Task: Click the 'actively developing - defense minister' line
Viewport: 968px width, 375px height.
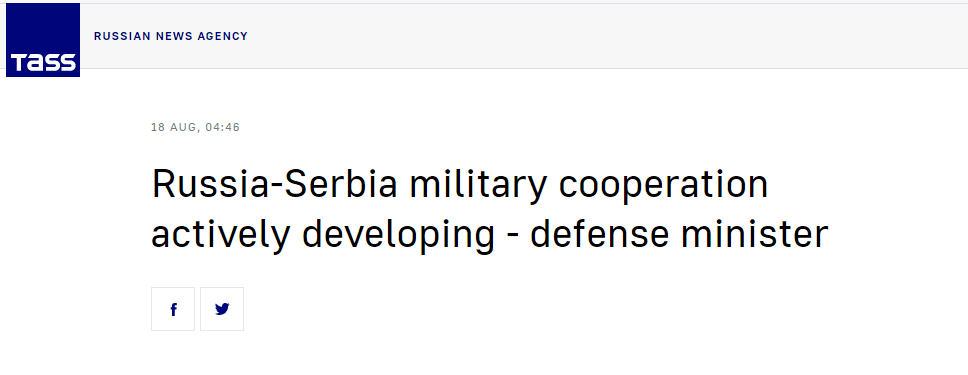Action: 490,235
